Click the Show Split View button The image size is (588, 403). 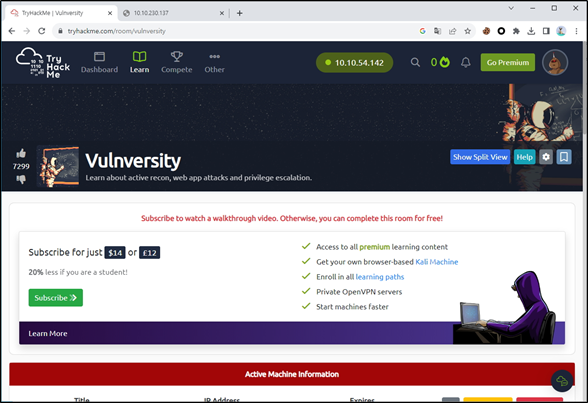tap(480, 157)
